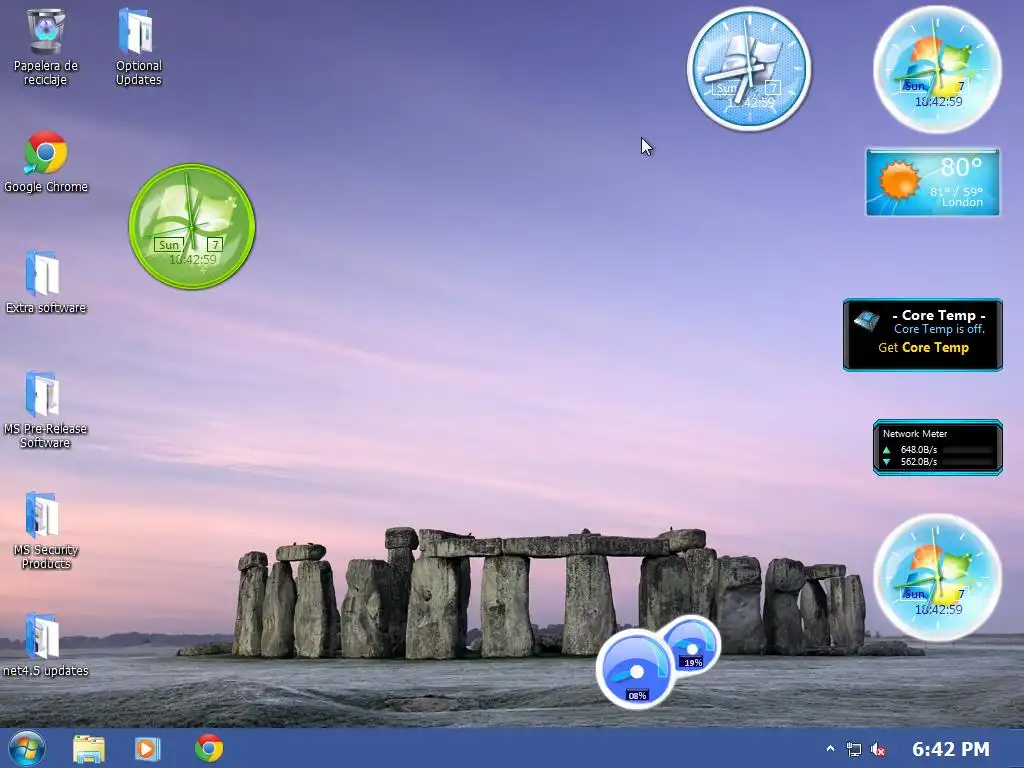Image resolution: width=1024 pixels, height=768 pixels.
Task: Click the memory meter dial showing 19%
Action: point(692,645)
